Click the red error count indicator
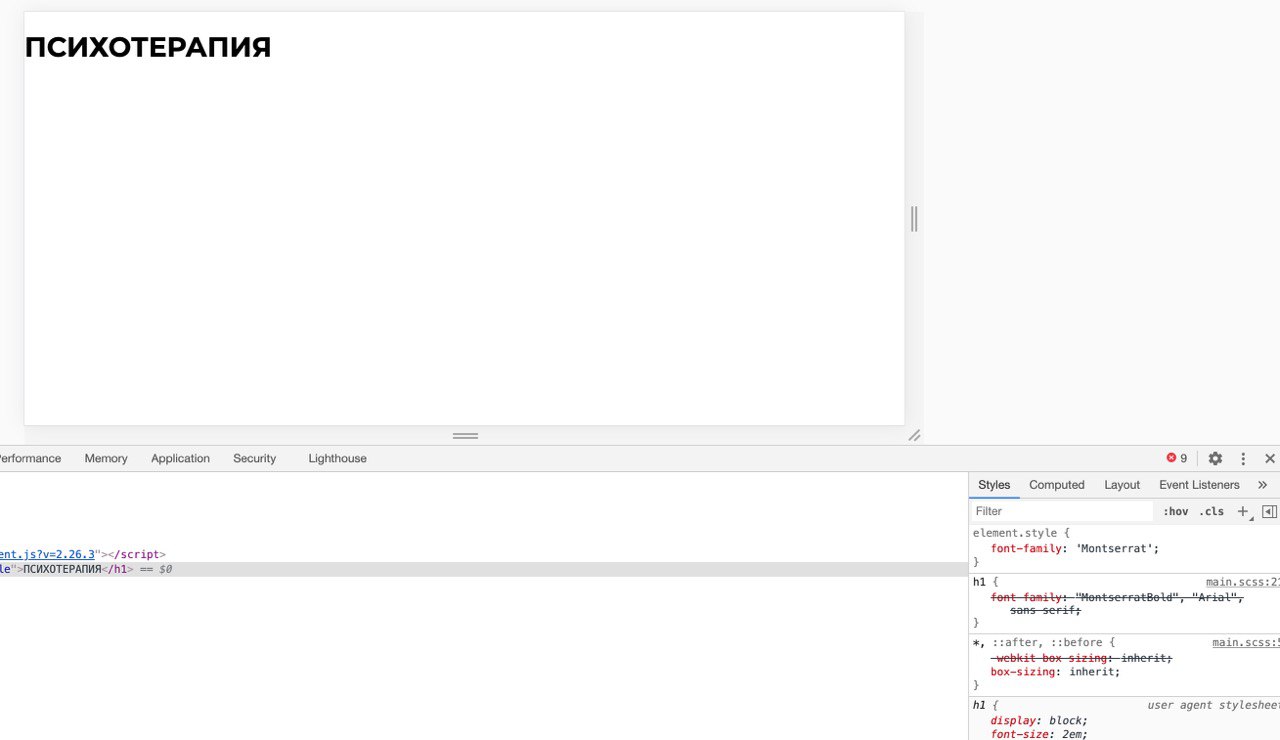This screenshot has width=1280, height=740. (x=1177, y=458)
